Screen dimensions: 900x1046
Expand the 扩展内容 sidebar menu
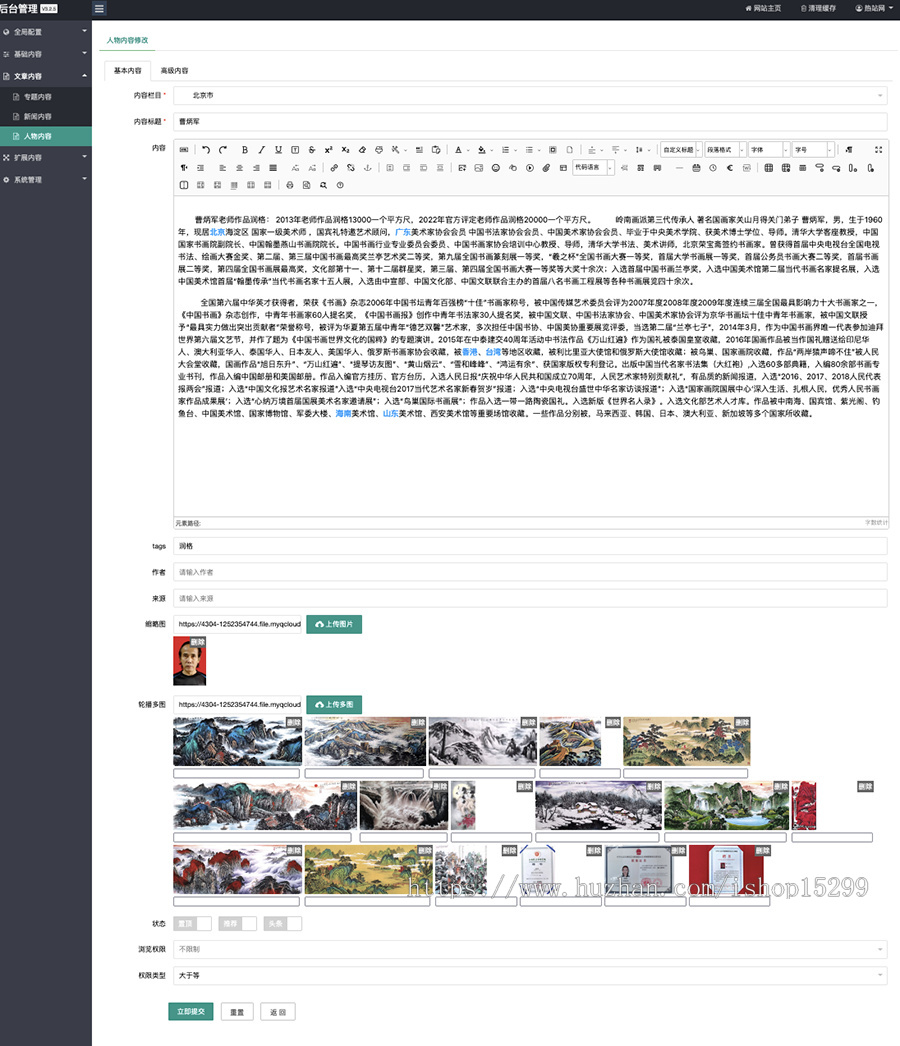(x=45, y=157)
